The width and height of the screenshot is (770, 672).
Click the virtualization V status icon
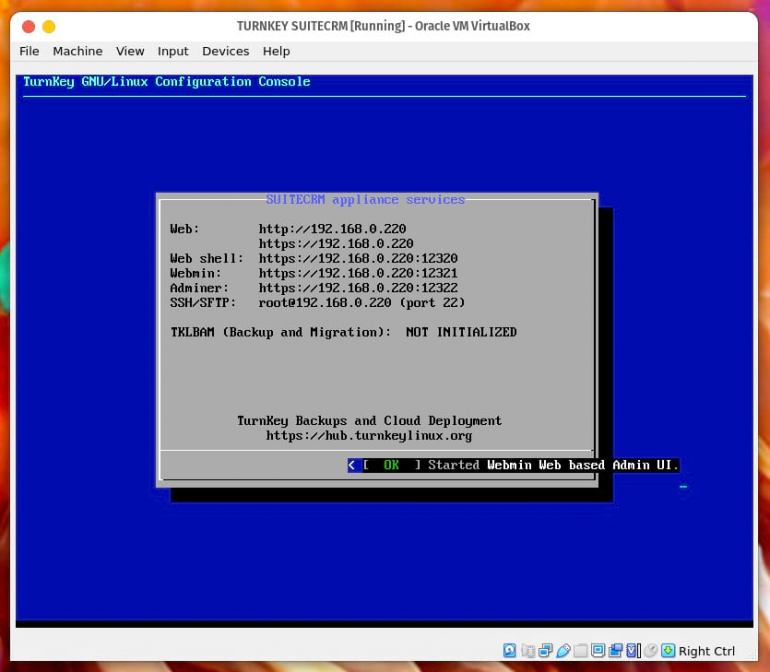[x=634, y=650]
